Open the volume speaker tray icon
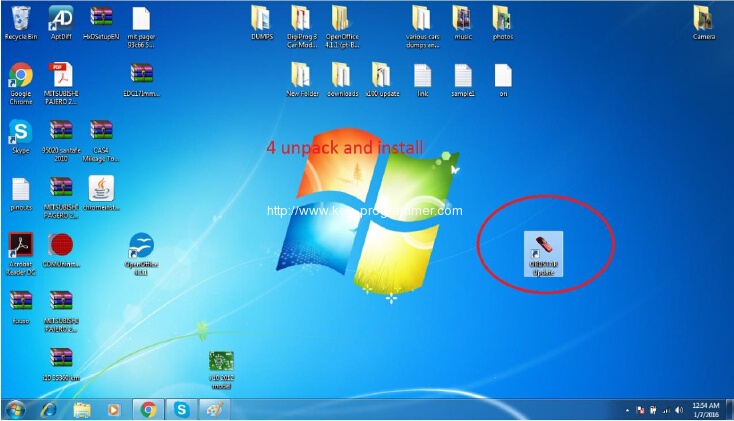The image size is (734, 421). coord(679,411)
